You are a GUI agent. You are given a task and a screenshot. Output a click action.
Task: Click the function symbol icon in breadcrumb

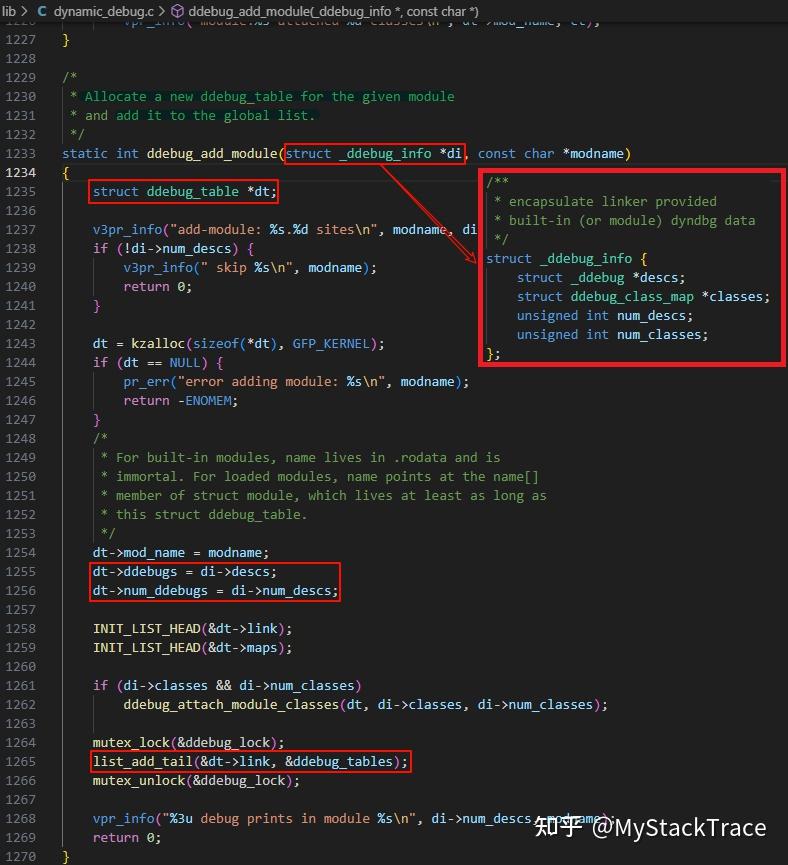click(x=177, y=10)
